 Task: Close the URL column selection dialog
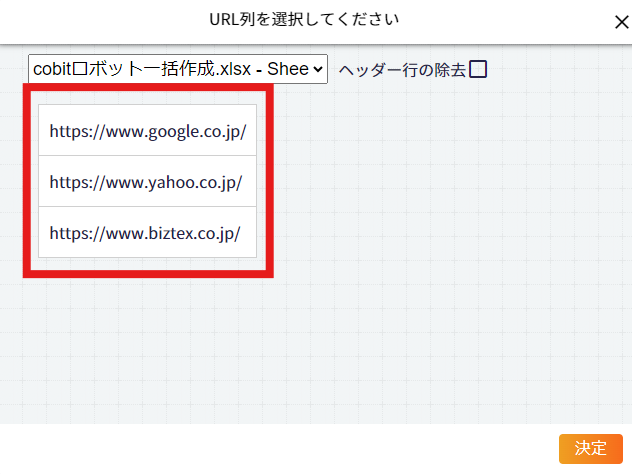pos(622,22)
